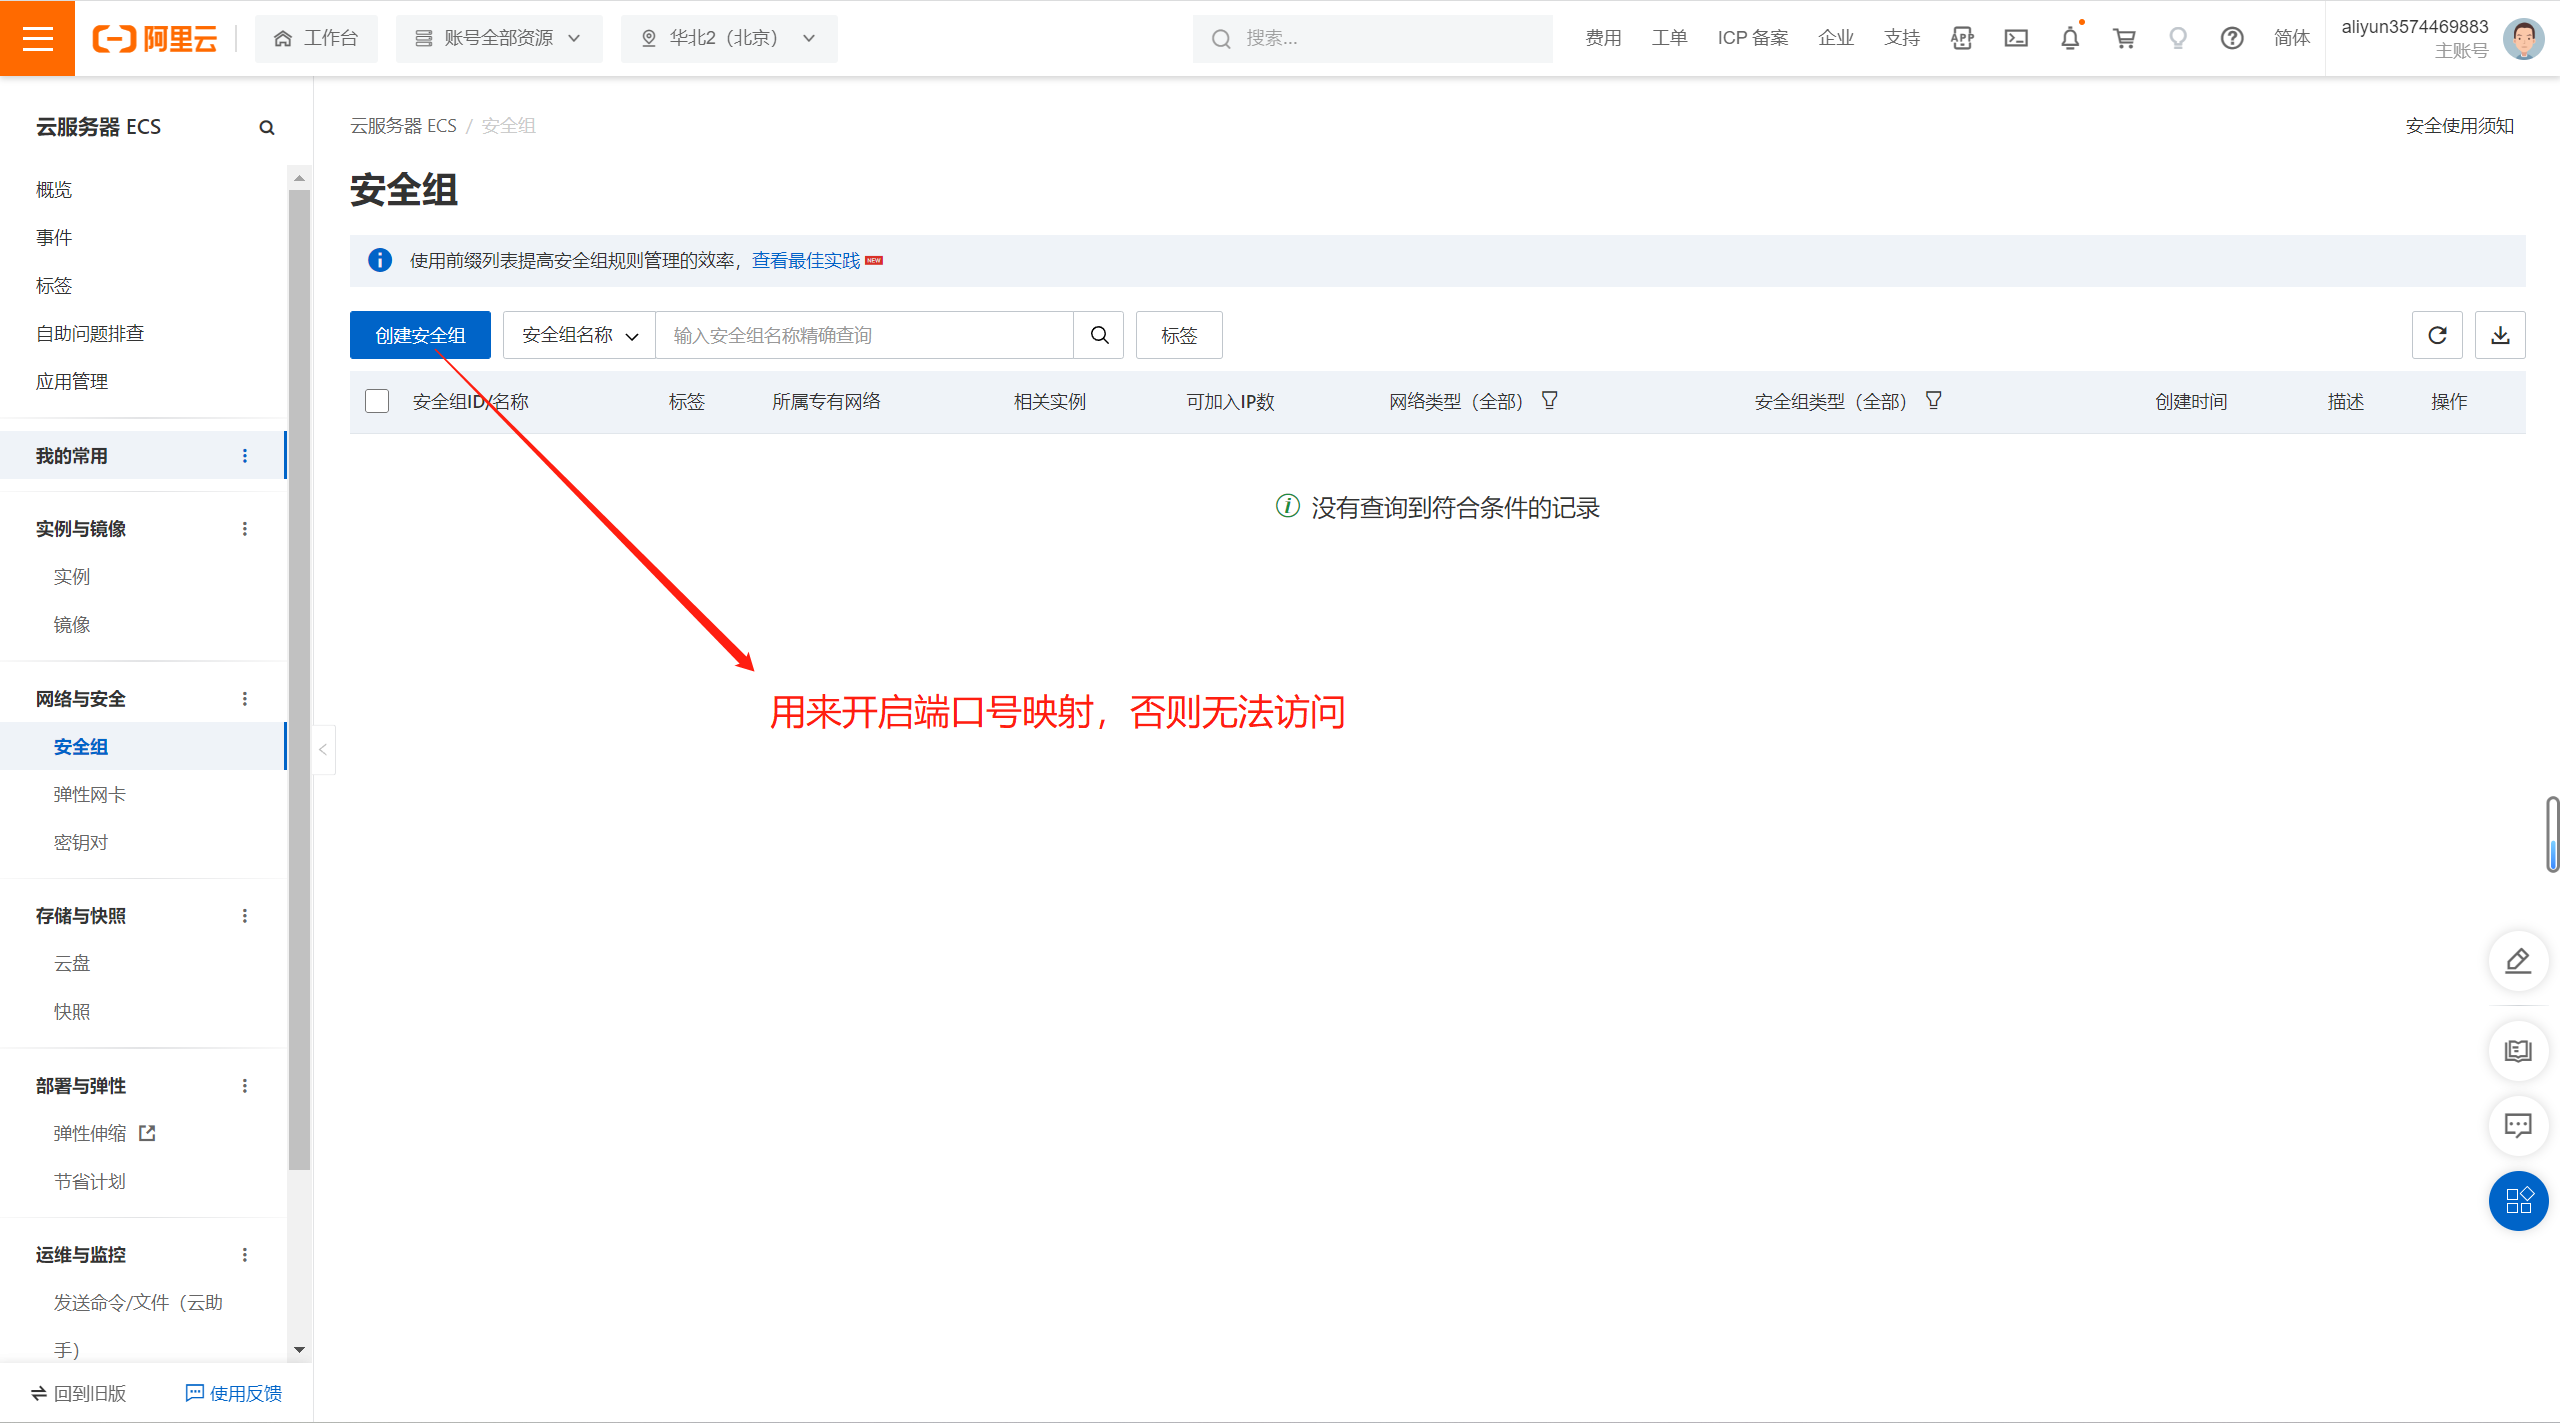Click the search magnifier button in filter

click(x=1099, y=335)
